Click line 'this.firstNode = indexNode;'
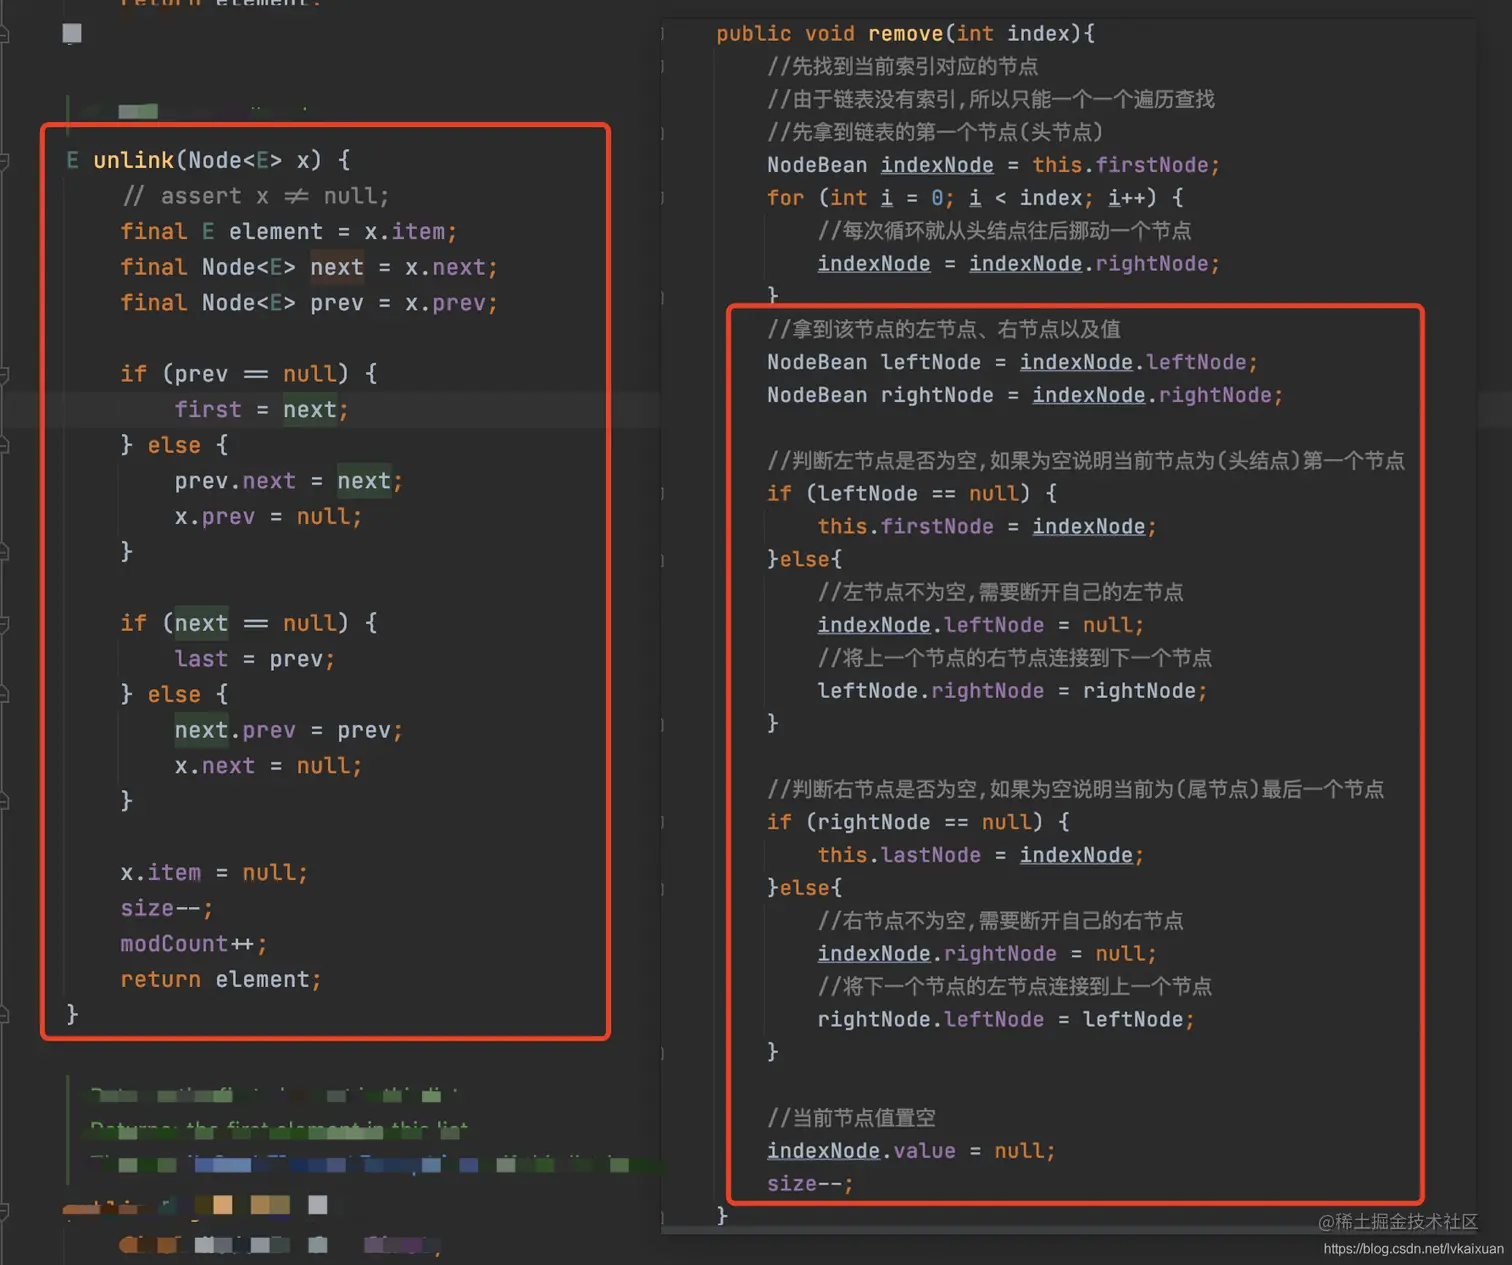 (x=987, y=527)
